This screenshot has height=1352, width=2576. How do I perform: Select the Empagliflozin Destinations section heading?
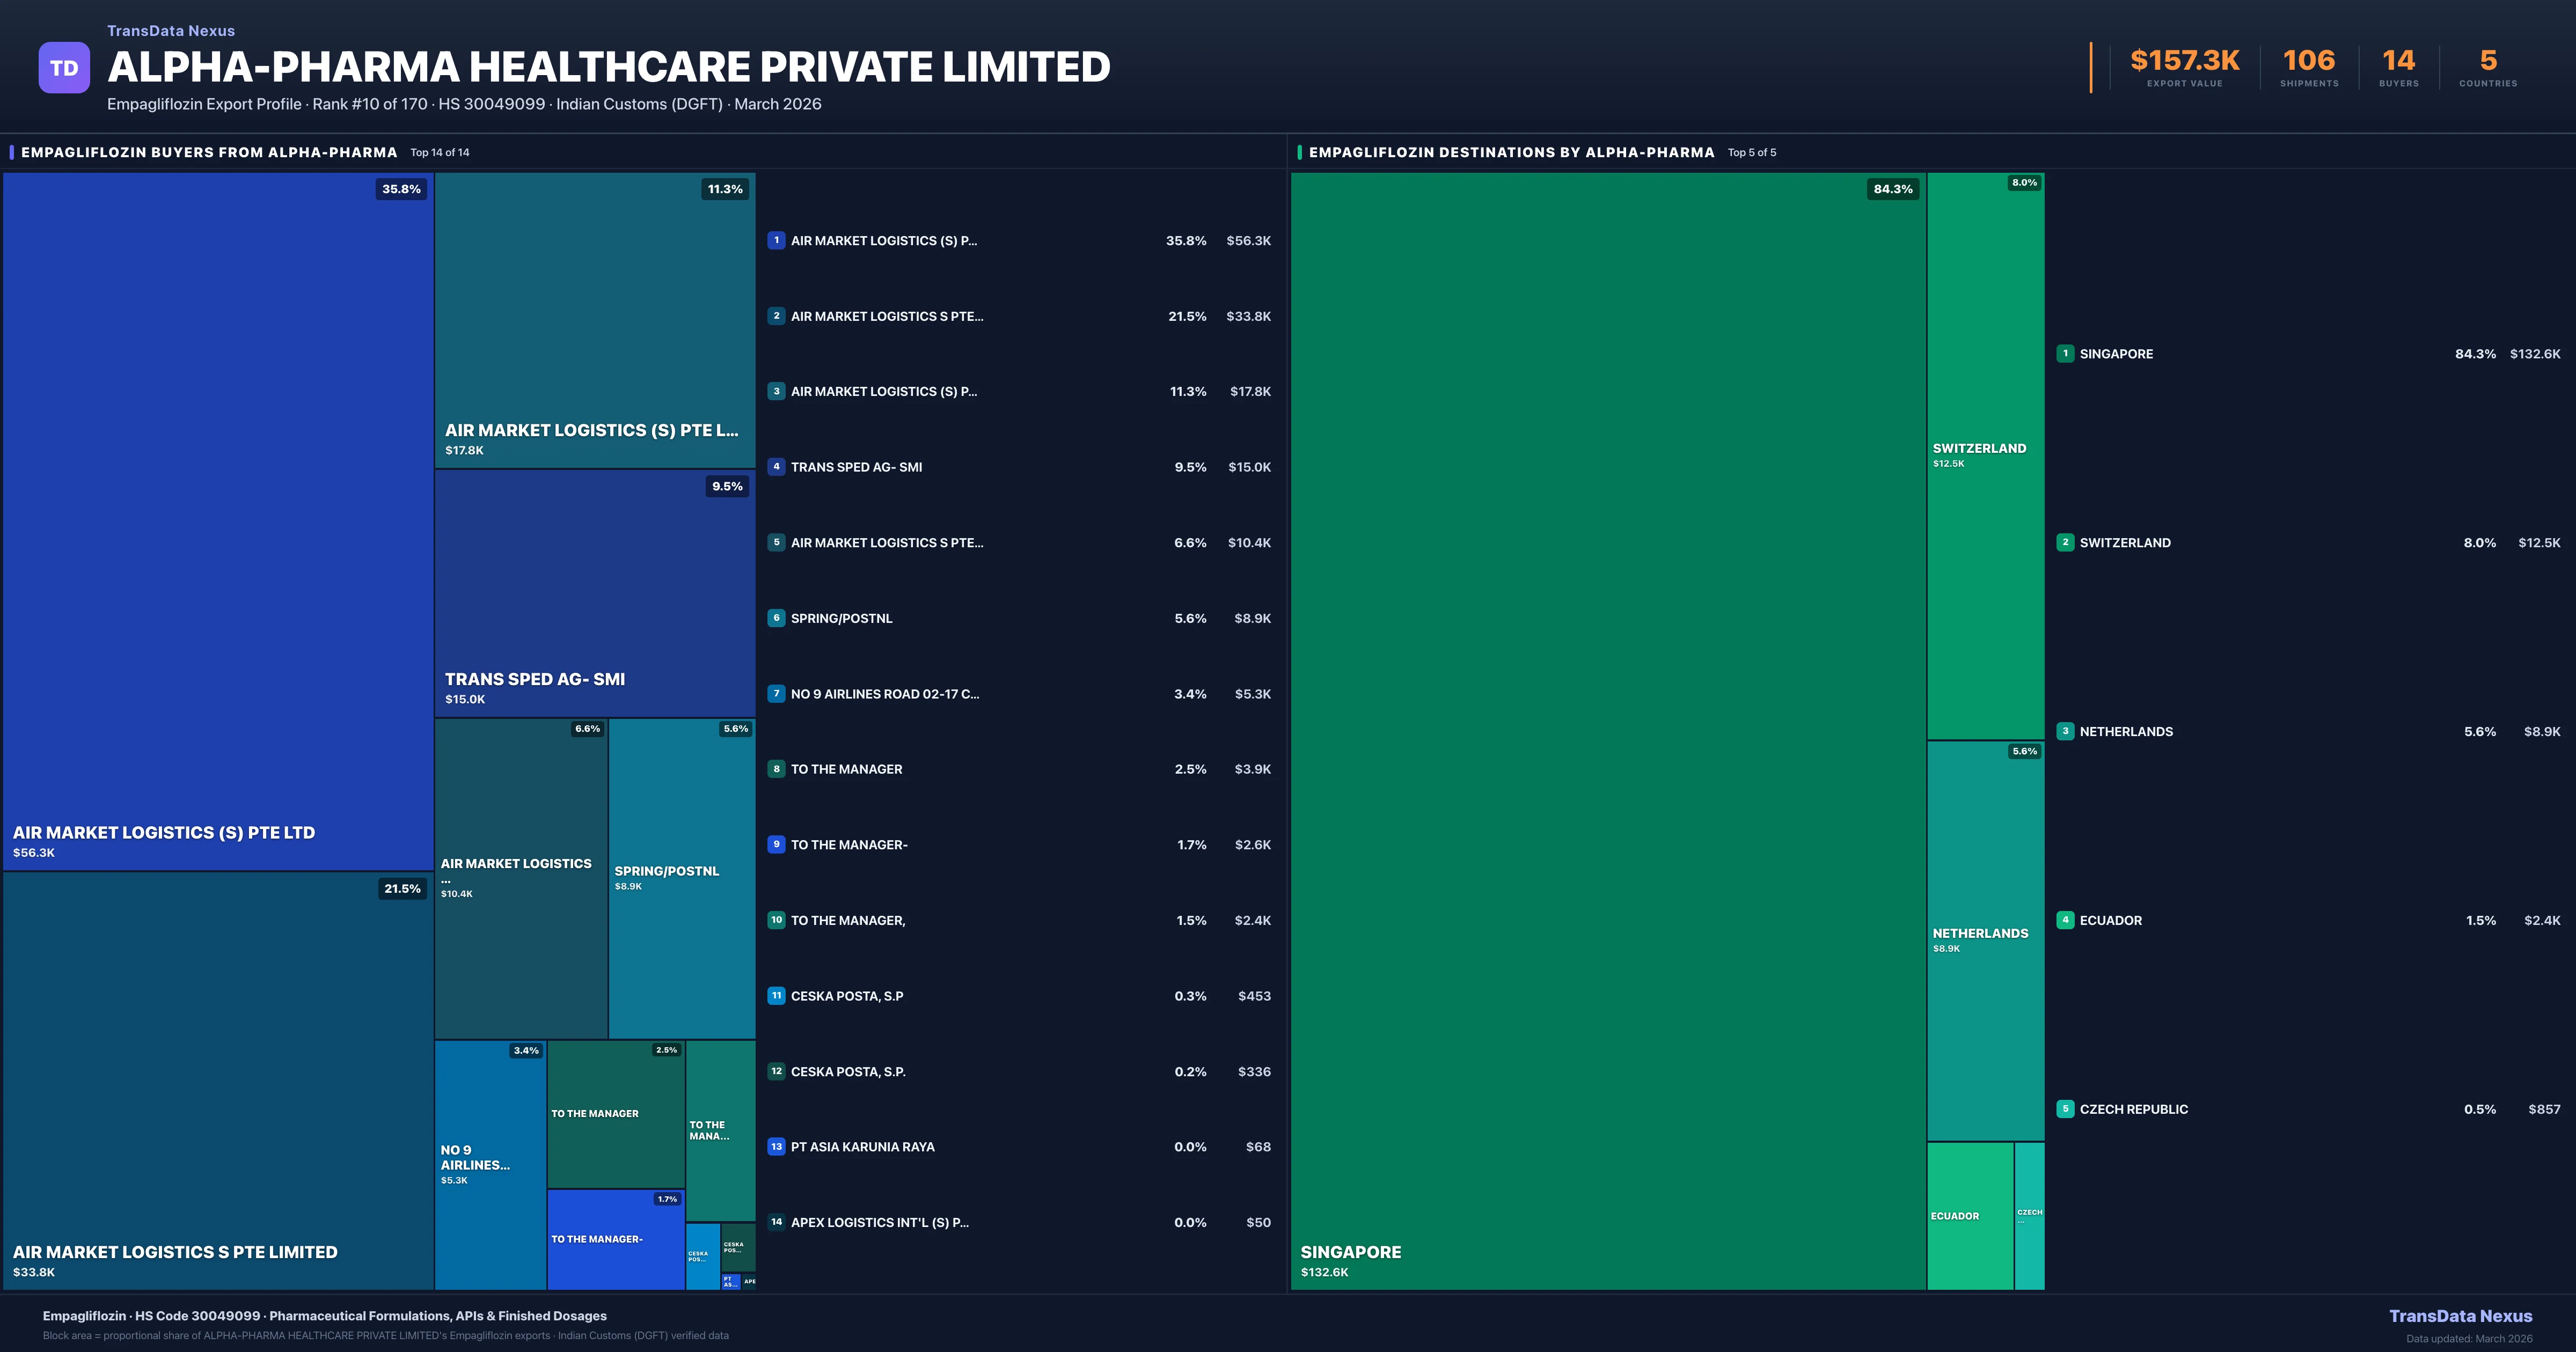[1511, 152]
